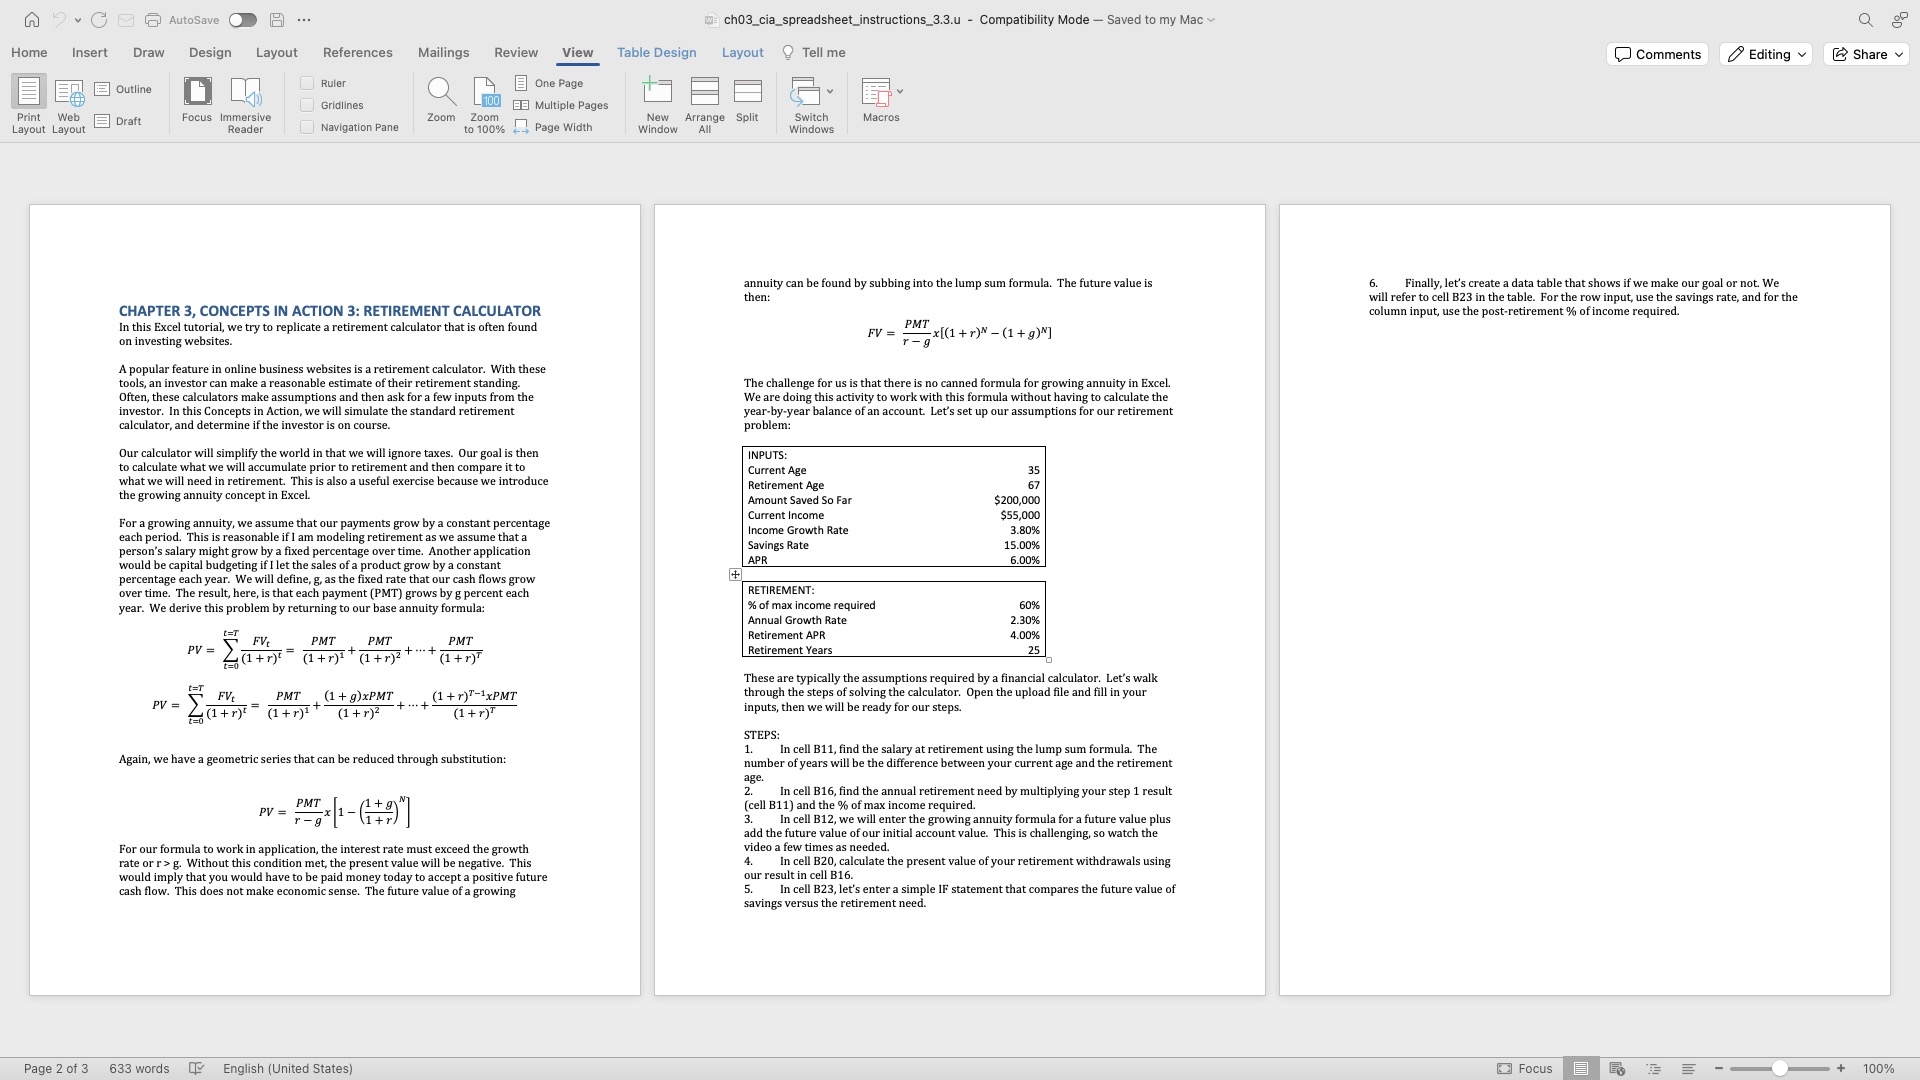Open the Comments panel
The width and height of the screenshot is (1920, 1080).
[1656, 54]
